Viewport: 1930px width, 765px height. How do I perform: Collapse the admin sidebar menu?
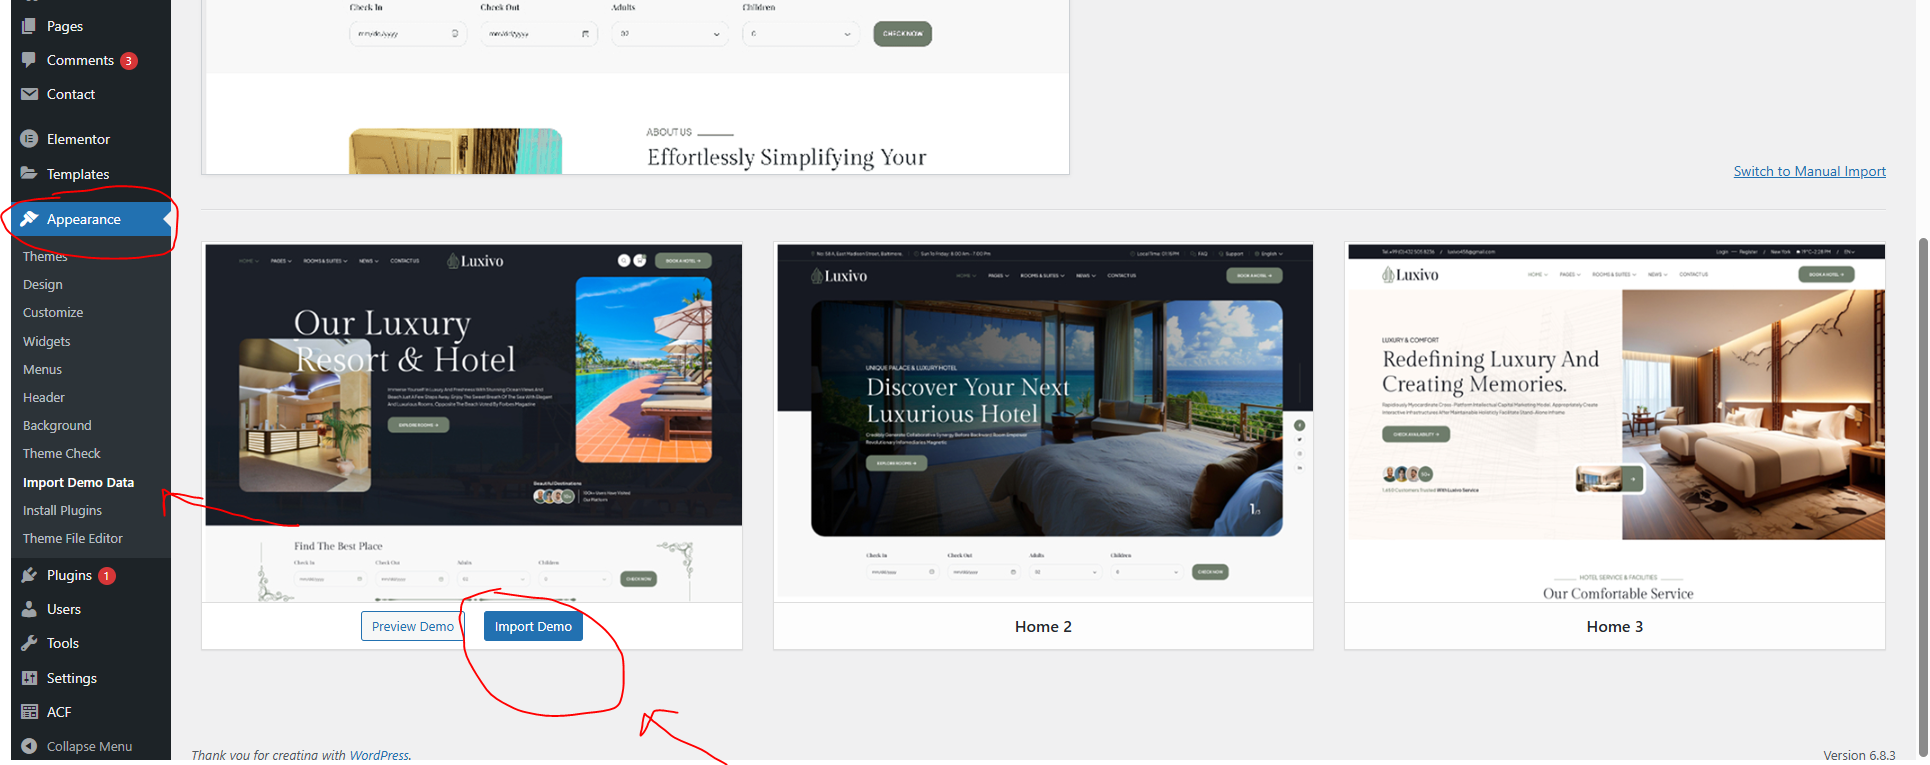click(77, 746)
